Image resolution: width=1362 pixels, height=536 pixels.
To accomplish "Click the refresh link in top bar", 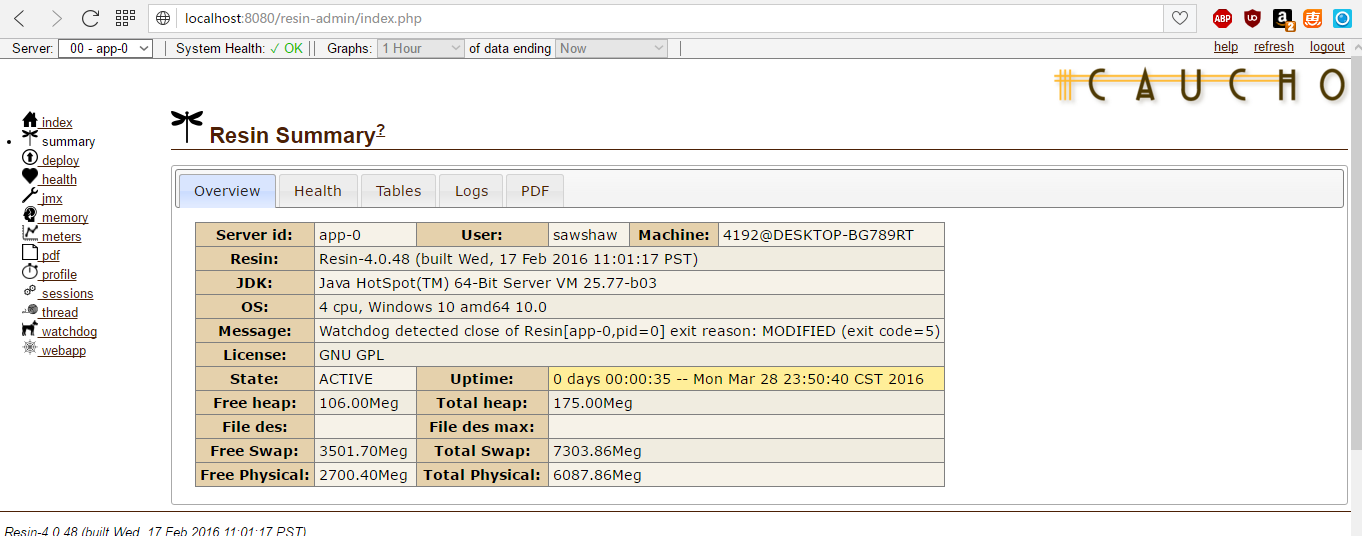I will pos(1274,47).
